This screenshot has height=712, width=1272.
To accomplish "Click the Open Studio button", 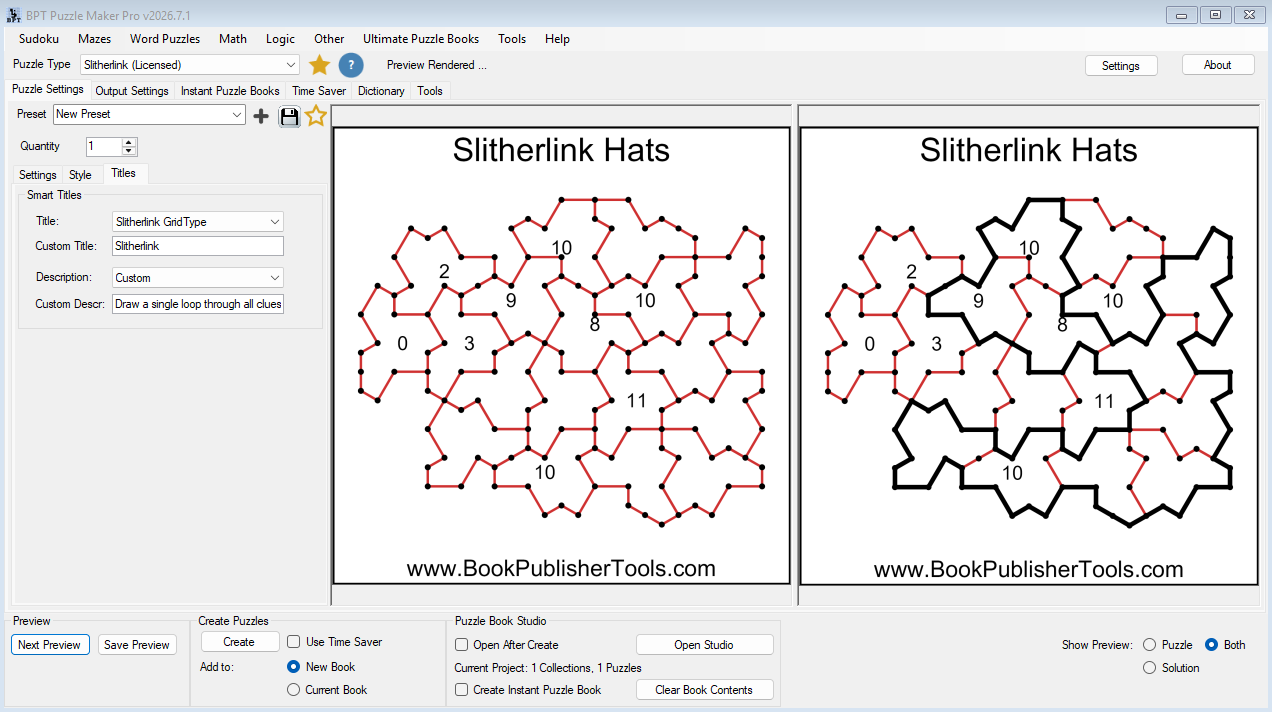I will click(x=705, y=645).
